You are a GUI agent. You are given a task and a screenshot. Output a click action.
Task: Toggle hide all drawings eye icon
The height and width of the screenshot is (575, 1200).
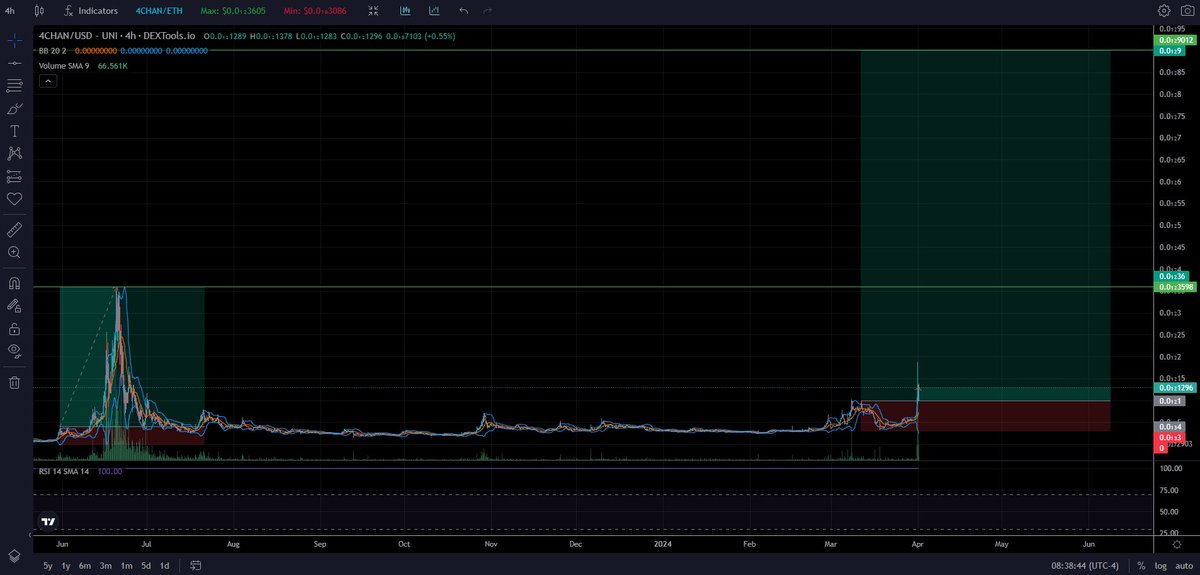coord(14,350)
